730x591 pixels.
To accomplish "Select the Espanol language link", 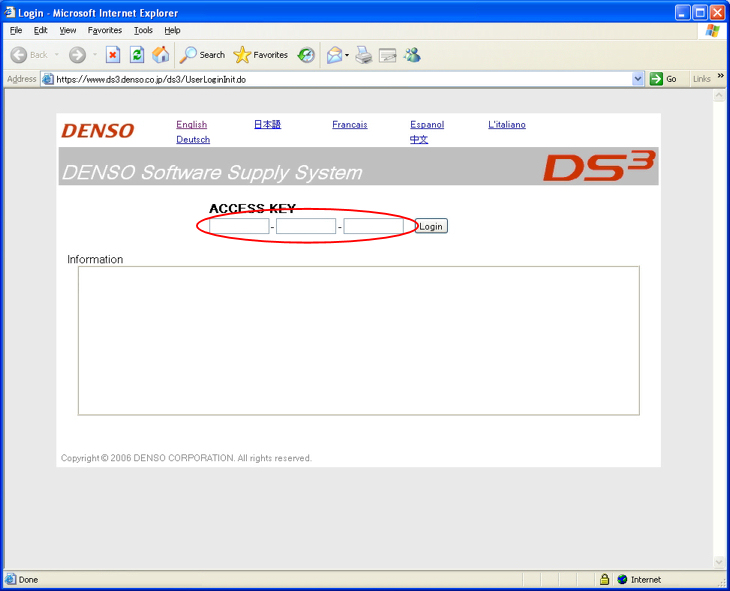I will pyautogui.click(x=427, y=124).
